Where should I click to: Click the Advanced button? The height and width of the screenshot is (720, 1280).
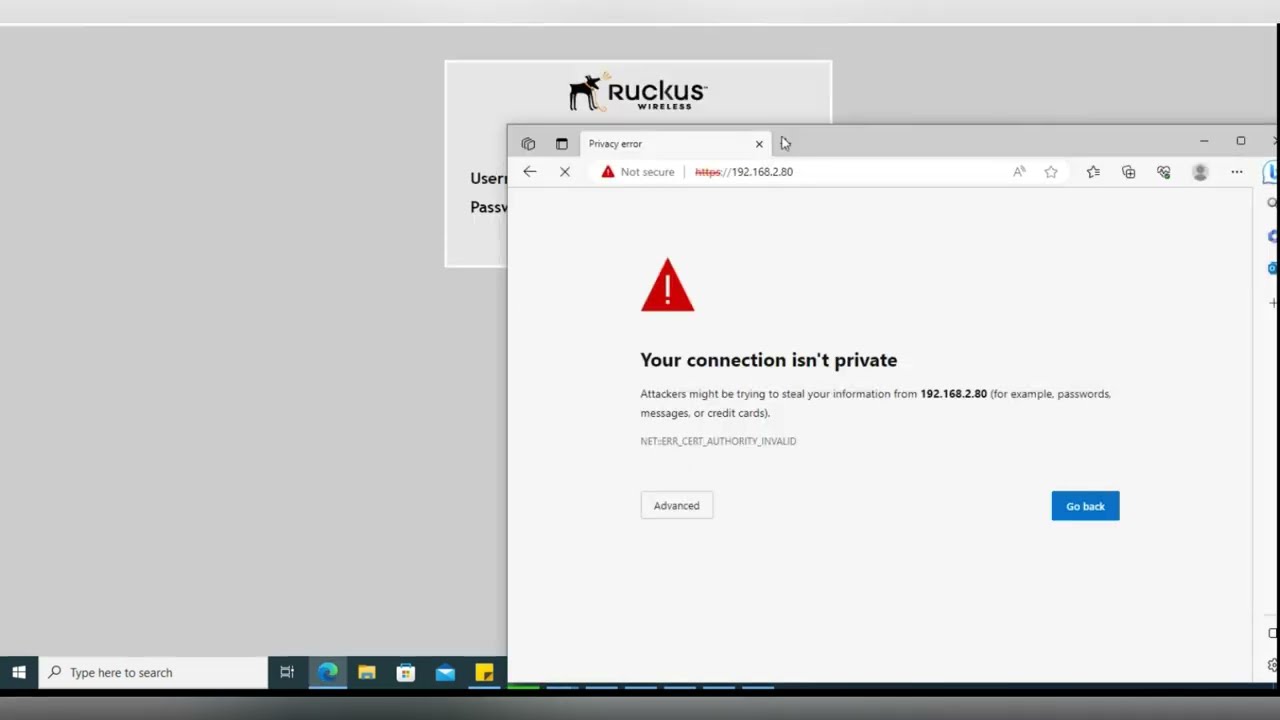pos(677,506)
